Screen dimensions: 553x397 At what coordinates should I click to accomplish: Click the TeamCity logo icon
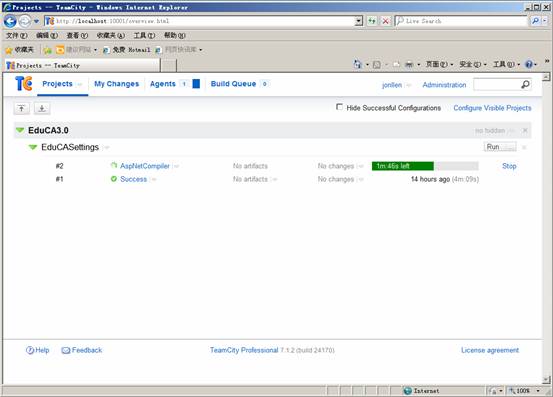tap(24, 84)
